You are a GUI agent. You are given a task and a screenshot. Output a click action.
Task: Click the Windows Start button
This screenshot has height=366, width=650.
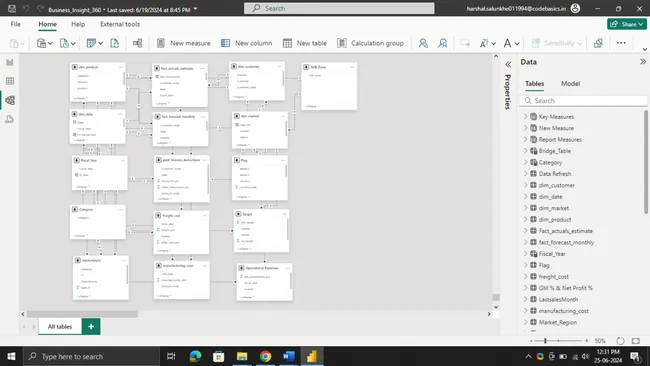11,356
